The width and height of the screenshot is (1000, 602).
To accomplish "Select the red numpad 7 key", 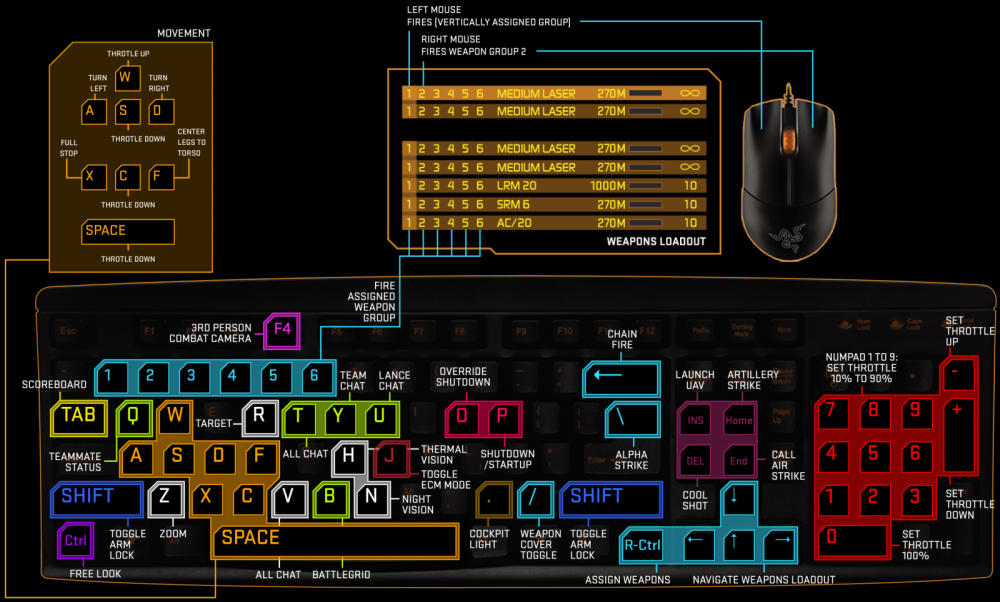I will coord(833,412).
